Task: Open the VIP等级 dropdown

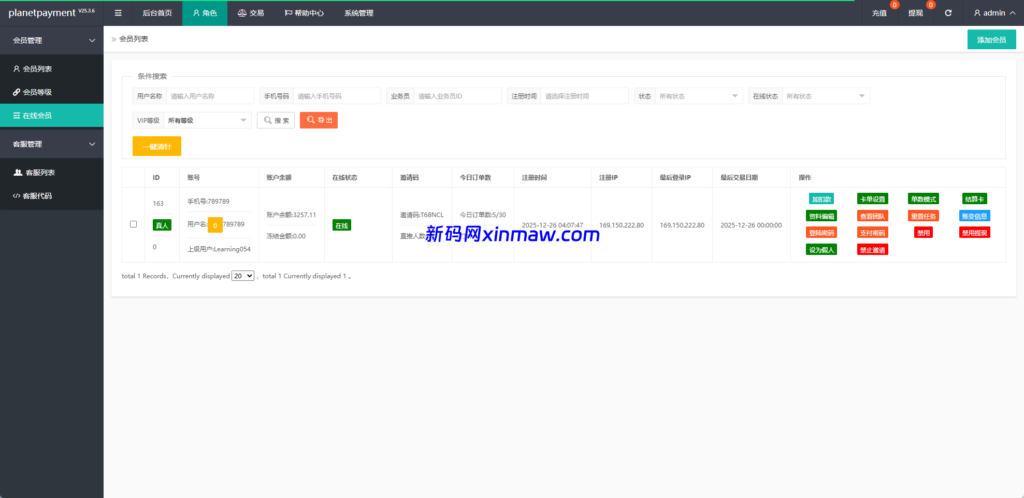Action: point(207,120)
